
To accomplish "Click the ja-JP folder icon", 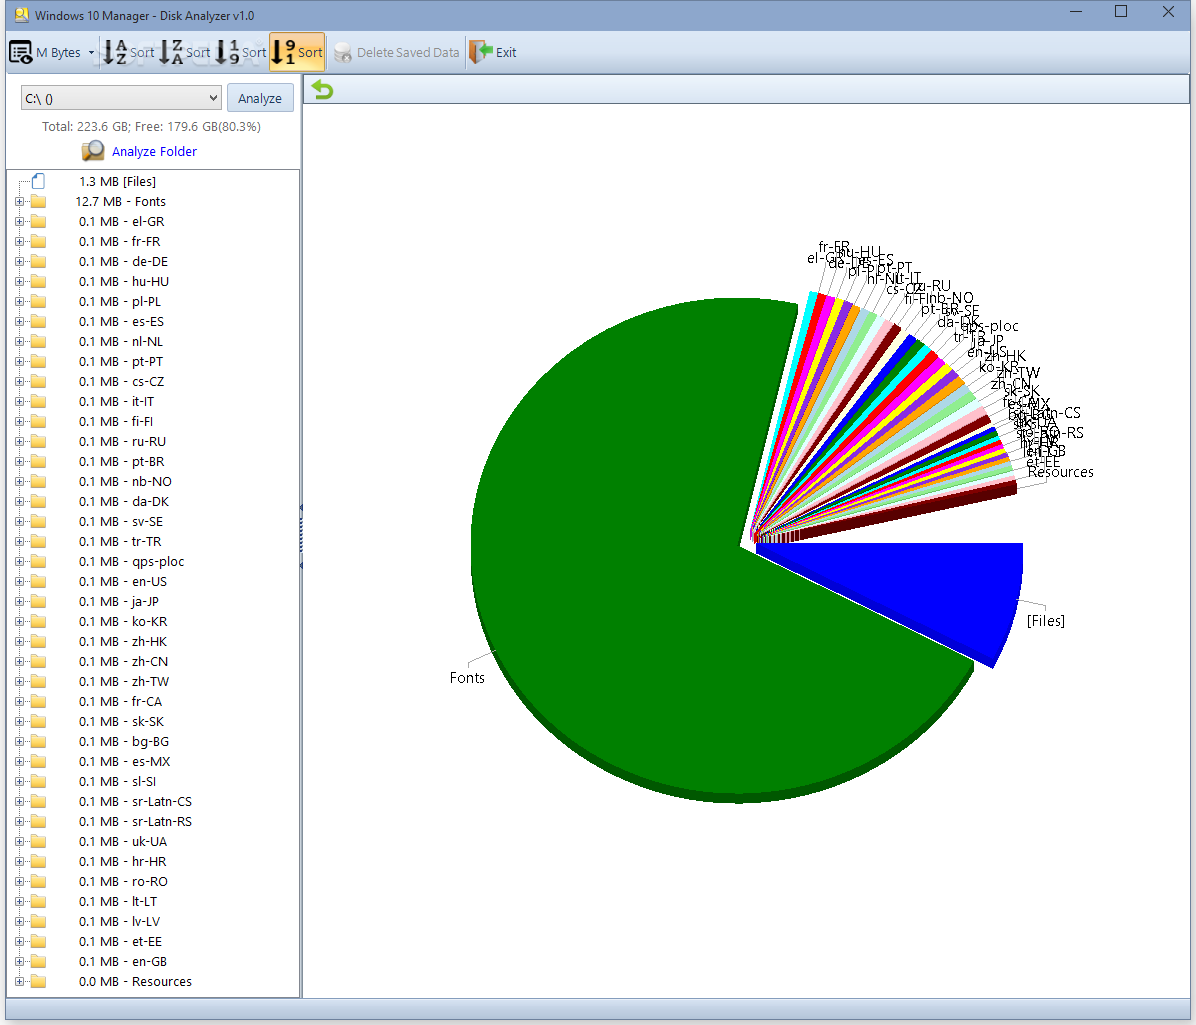I will point(38,602).
